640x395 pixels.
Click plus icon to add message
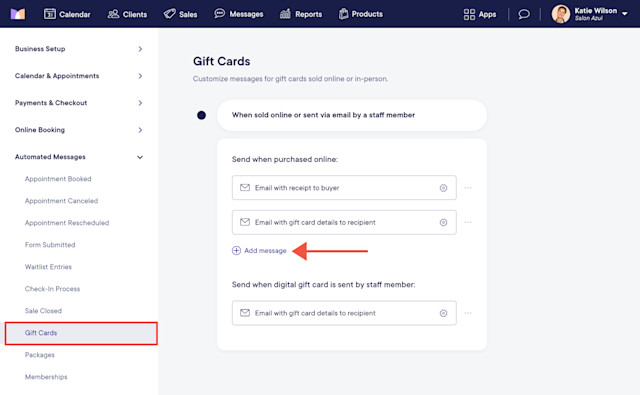236,251
